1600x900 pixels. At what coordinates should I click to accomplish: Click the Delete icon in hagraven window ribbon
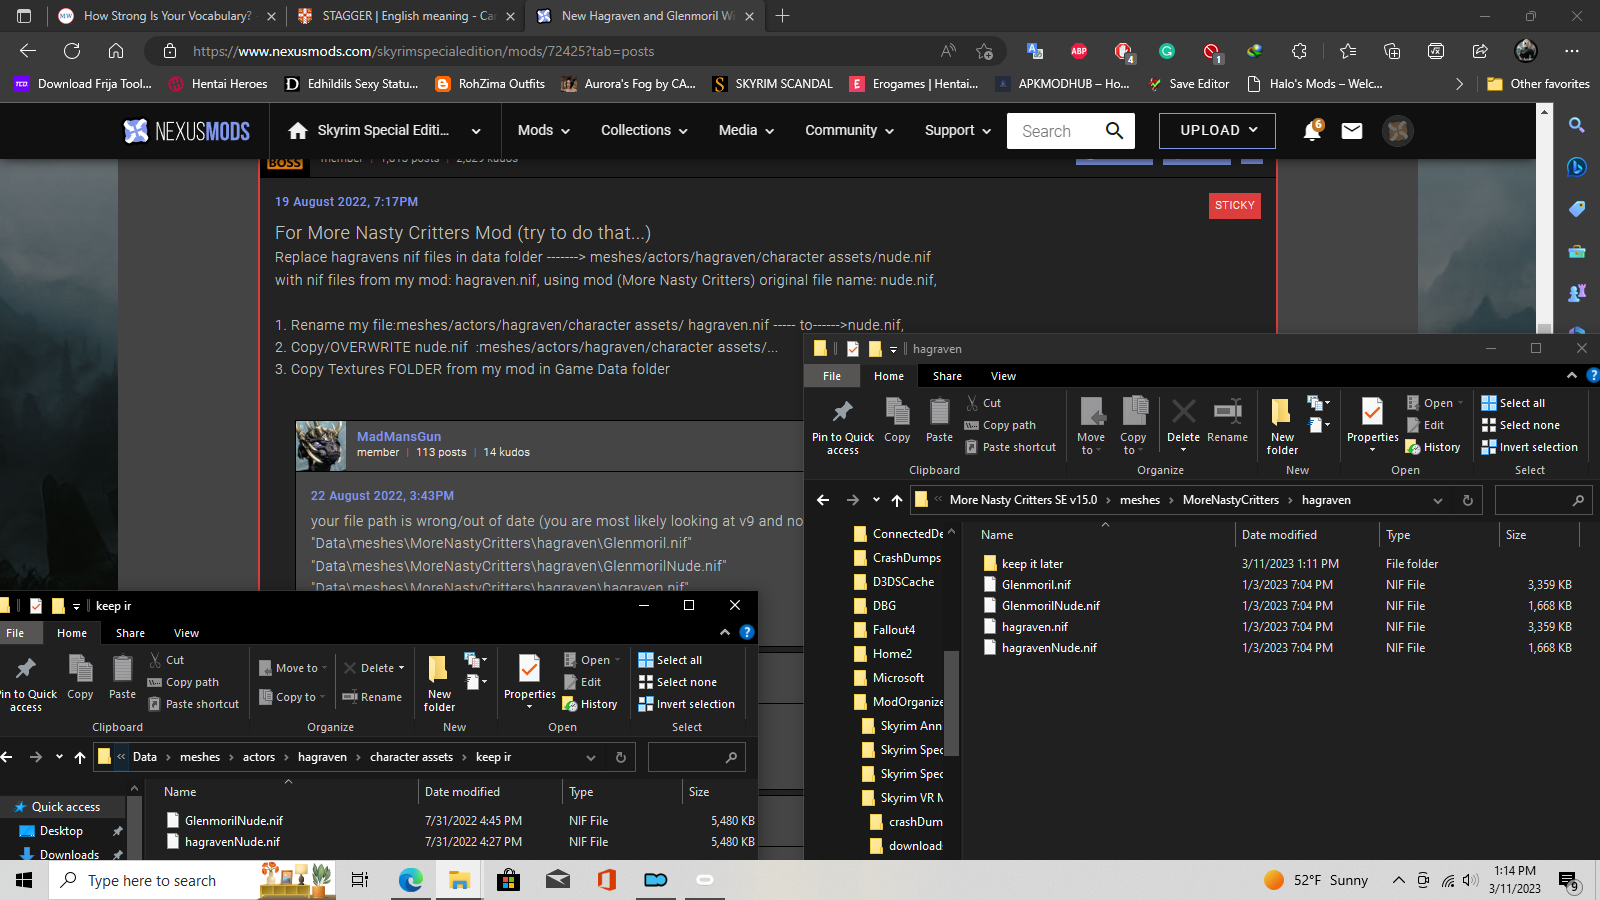[1183, 422]
